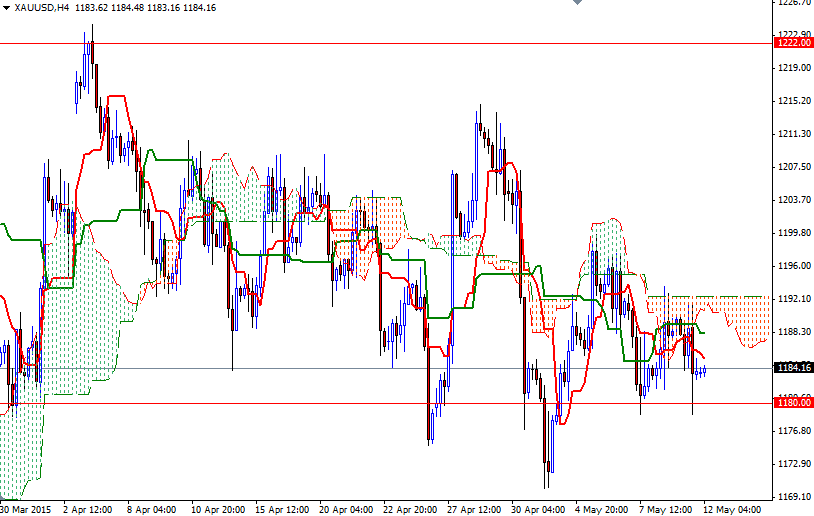The height and width of the screenshot is (516, 814).
Task: Click the 22 Apr 20:00 time label
Action: pyautogui.click(x=409, y=508)
